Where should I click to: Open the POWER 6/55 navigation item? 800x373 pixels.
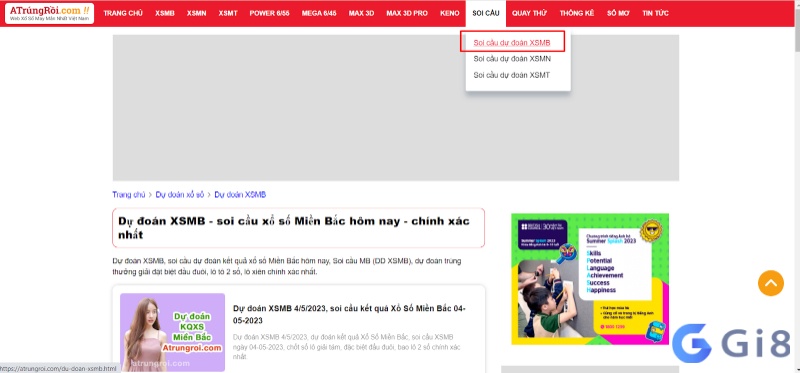(x=269, y=13)
